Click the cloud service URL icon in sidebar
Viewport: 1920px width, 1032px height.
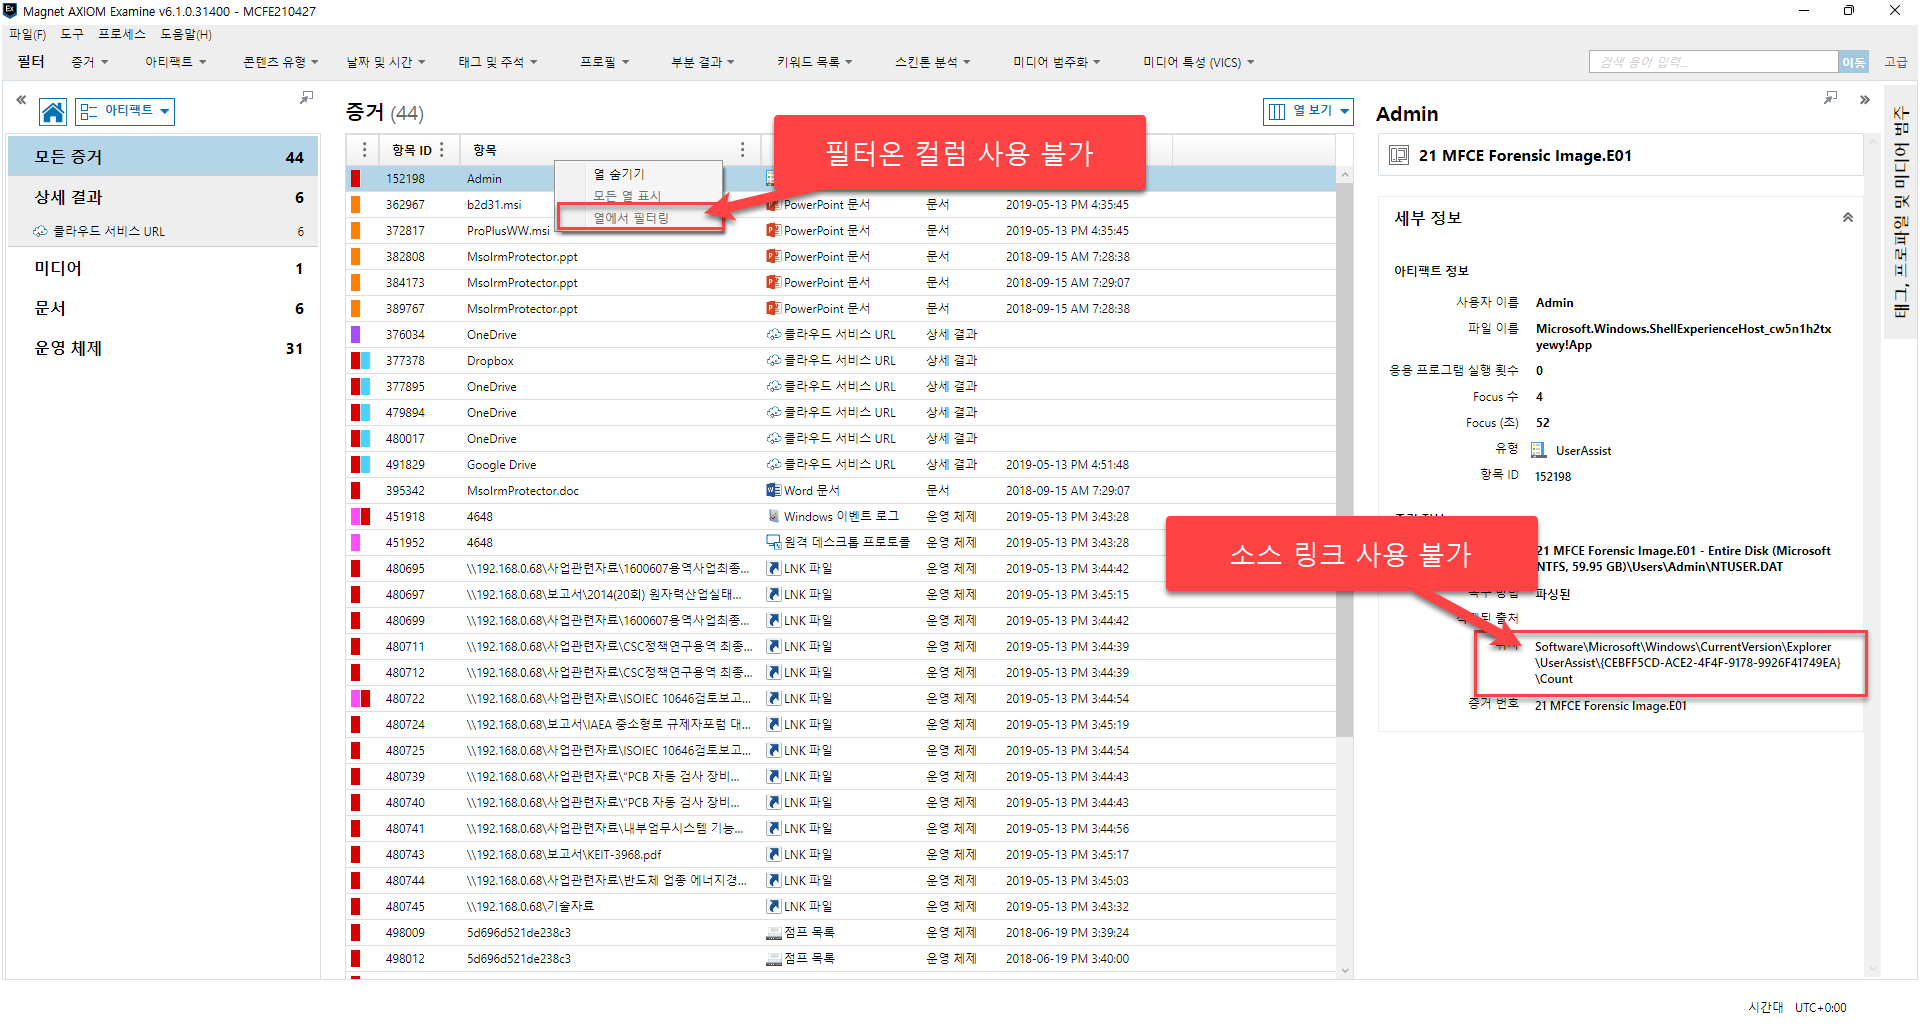(x=40, y=231)
